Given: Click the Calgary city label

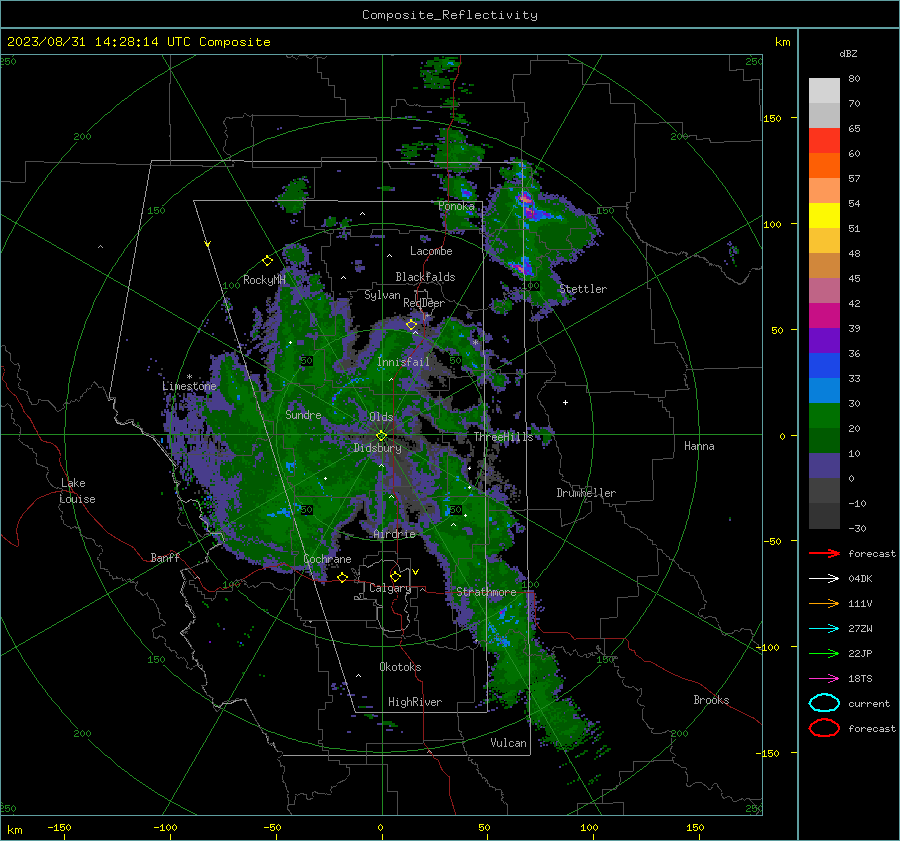Looking at the screenshot, I should click(x=390, y=588).
